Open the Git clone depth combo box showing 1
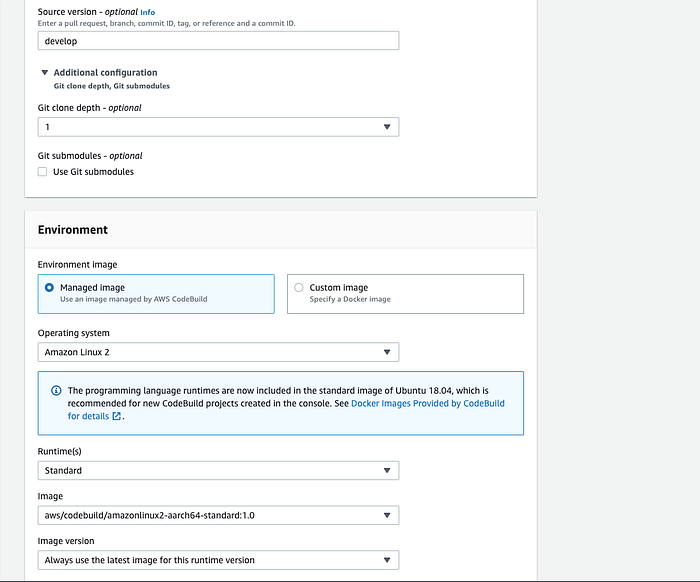The height and width of the screenshot is (582, 700). [x=218, y=127]
